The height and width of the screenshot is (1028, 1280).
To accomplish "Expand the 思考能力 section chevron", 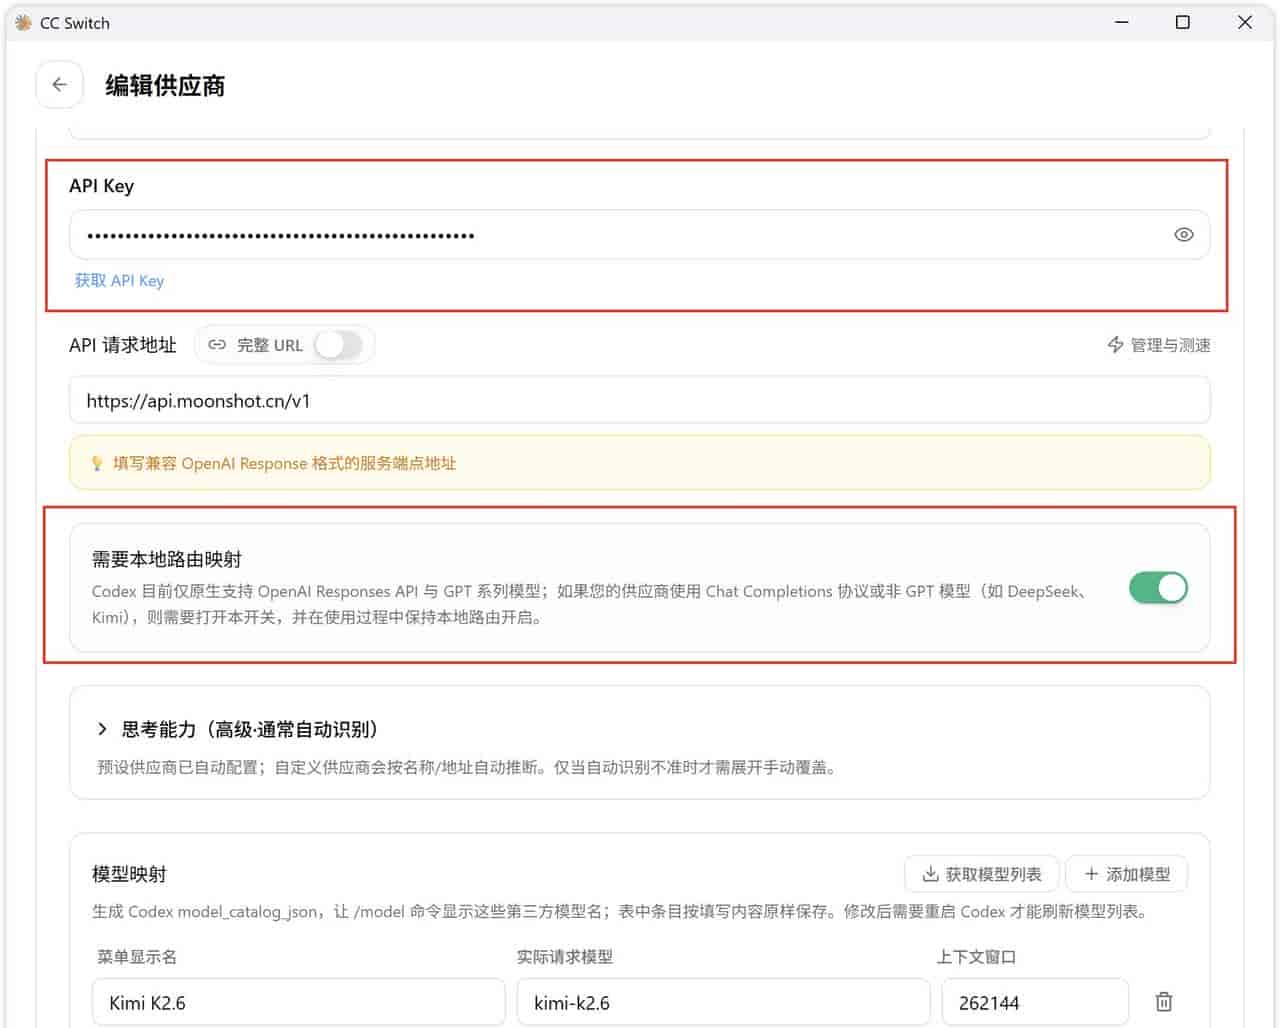I will (x=102, y=729).
